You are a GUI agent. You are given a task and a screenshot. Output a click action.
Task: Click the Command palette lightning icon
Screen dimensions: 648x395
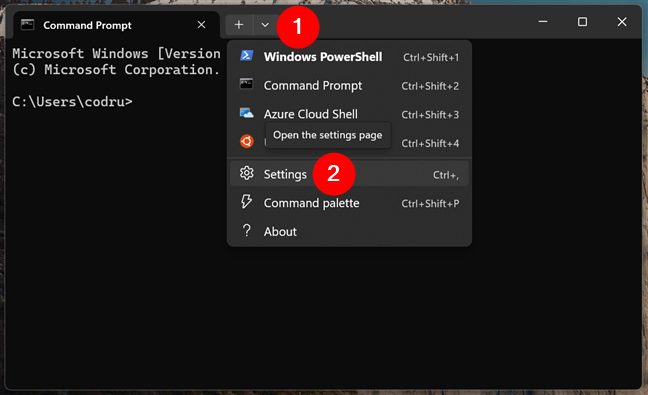coord(247,202)
